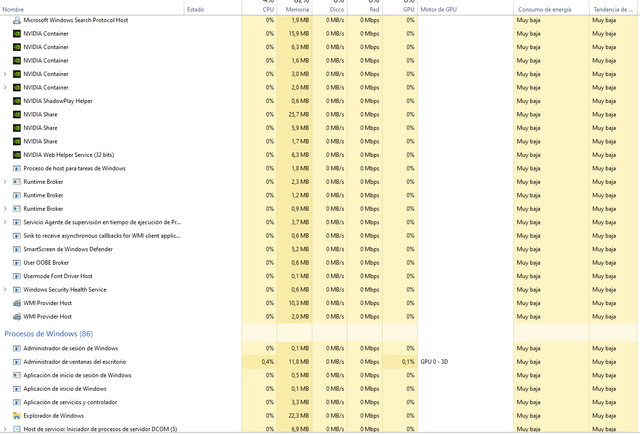640x434 pixels.
Task: Click the SmartScreen de Windows Defender icon
Action: click(17, 249)
